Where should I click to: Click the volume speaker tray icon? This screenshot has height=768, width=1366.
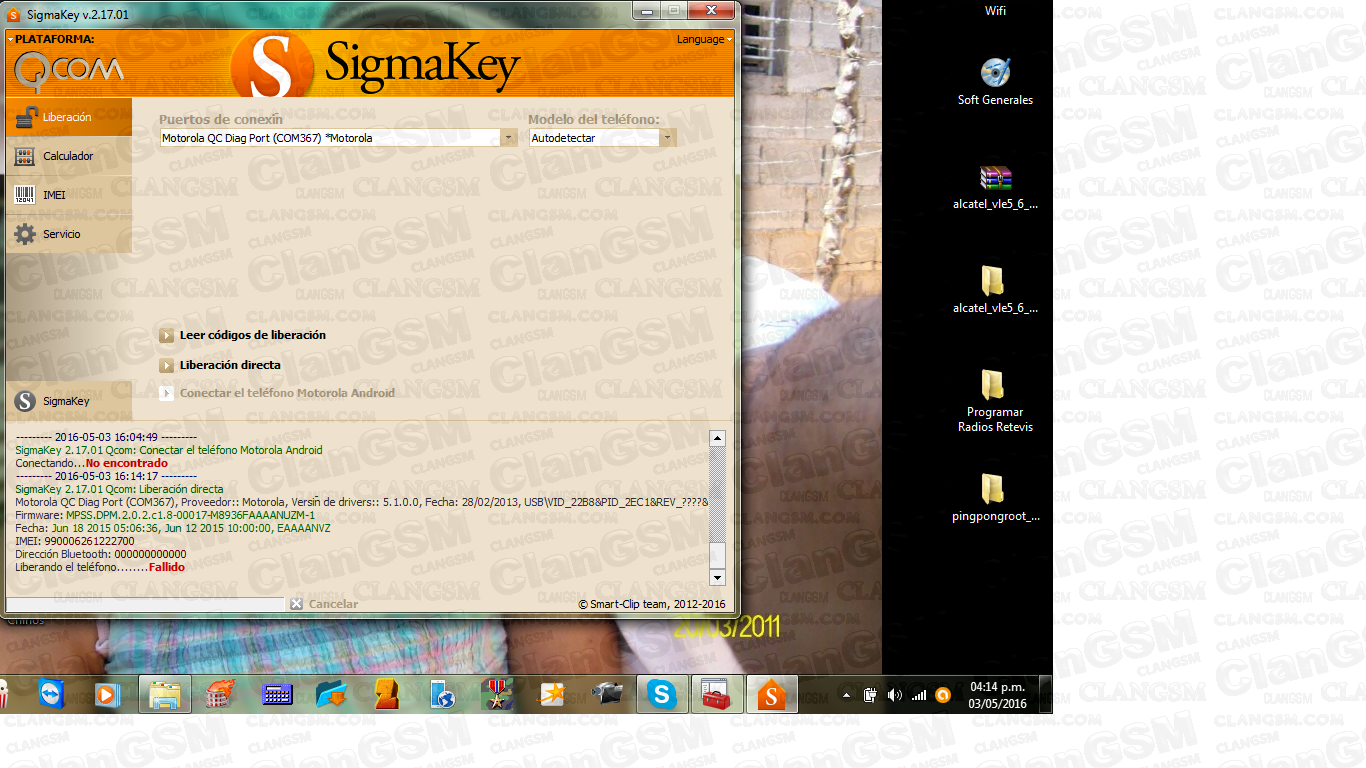894,695
